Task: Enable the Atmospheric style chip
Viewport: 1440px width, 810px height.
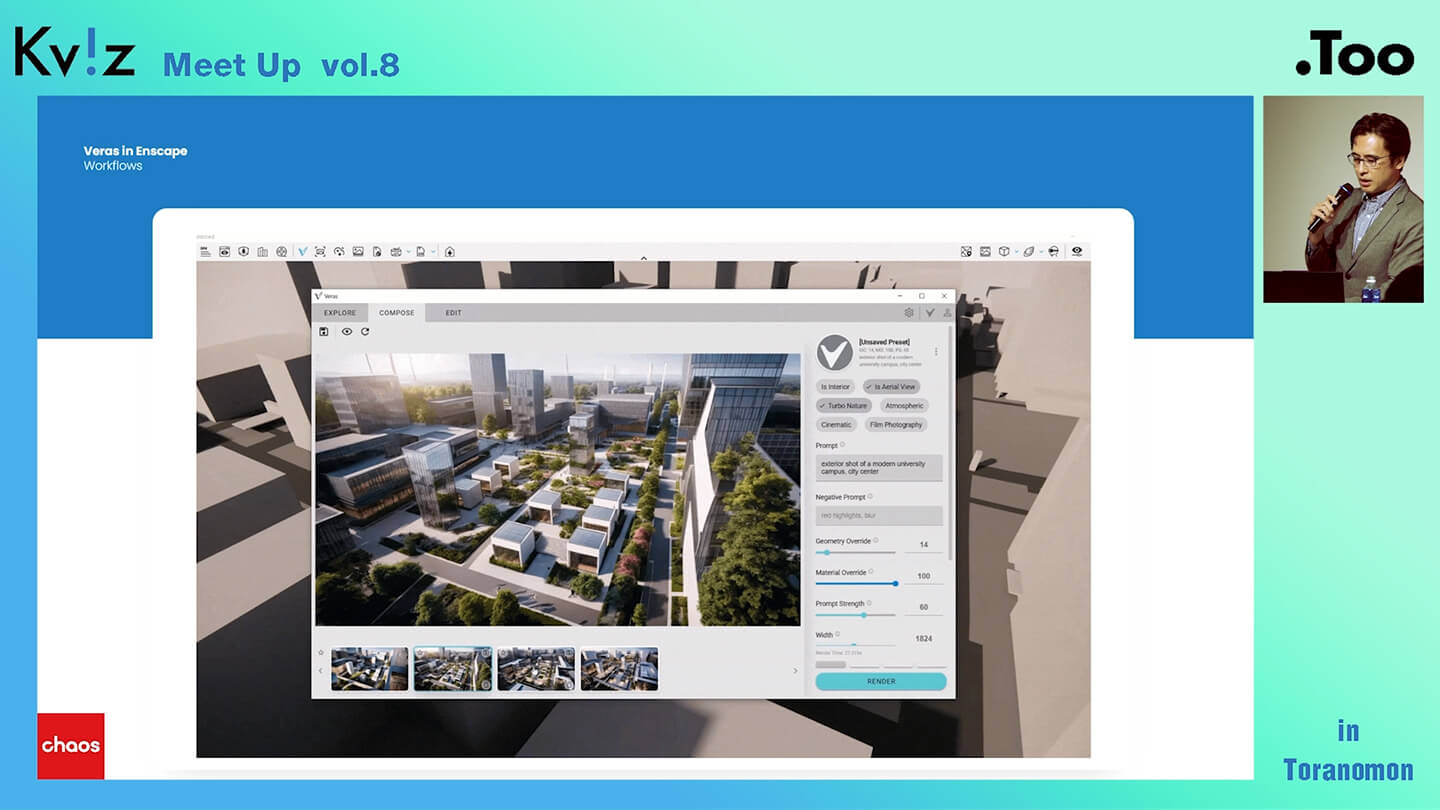Action: pyautogui.click(x=904, y=406)
